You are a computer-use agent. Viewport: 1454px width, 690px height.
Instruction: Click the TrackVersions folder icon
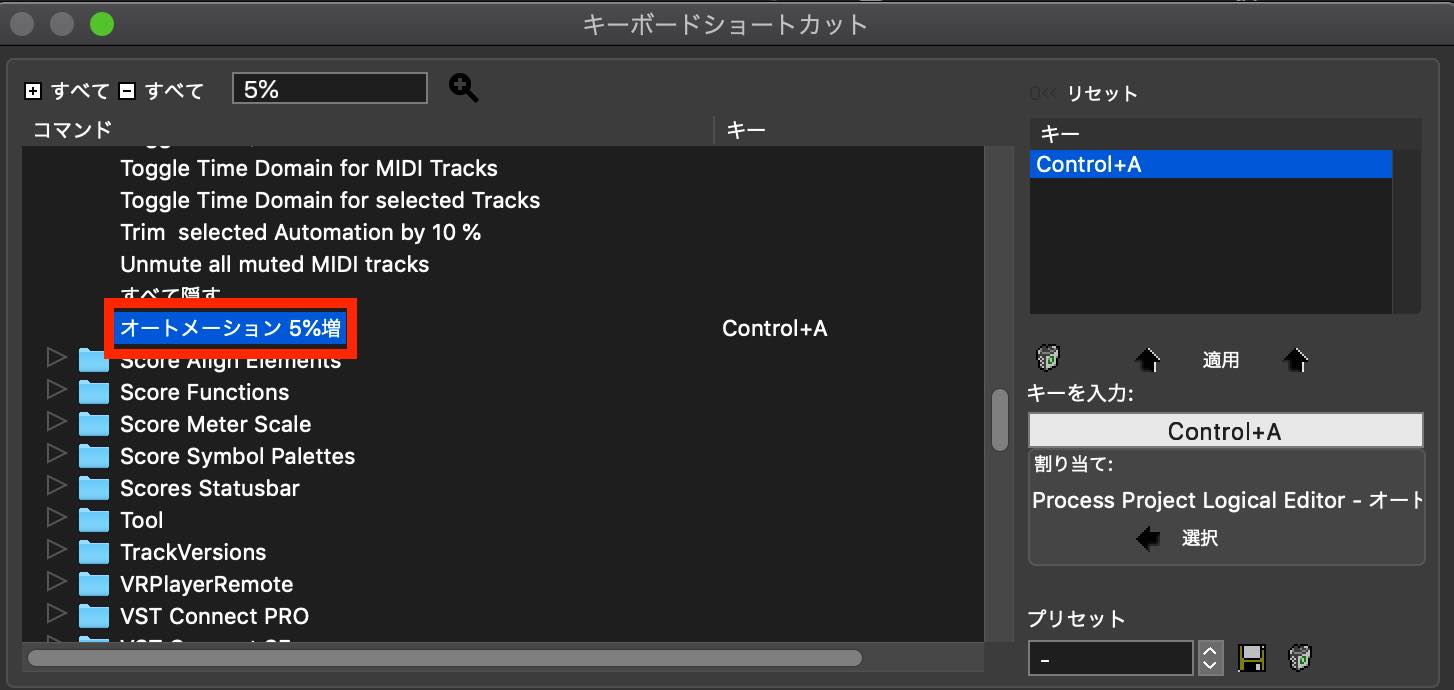click(x=94, y=552)
